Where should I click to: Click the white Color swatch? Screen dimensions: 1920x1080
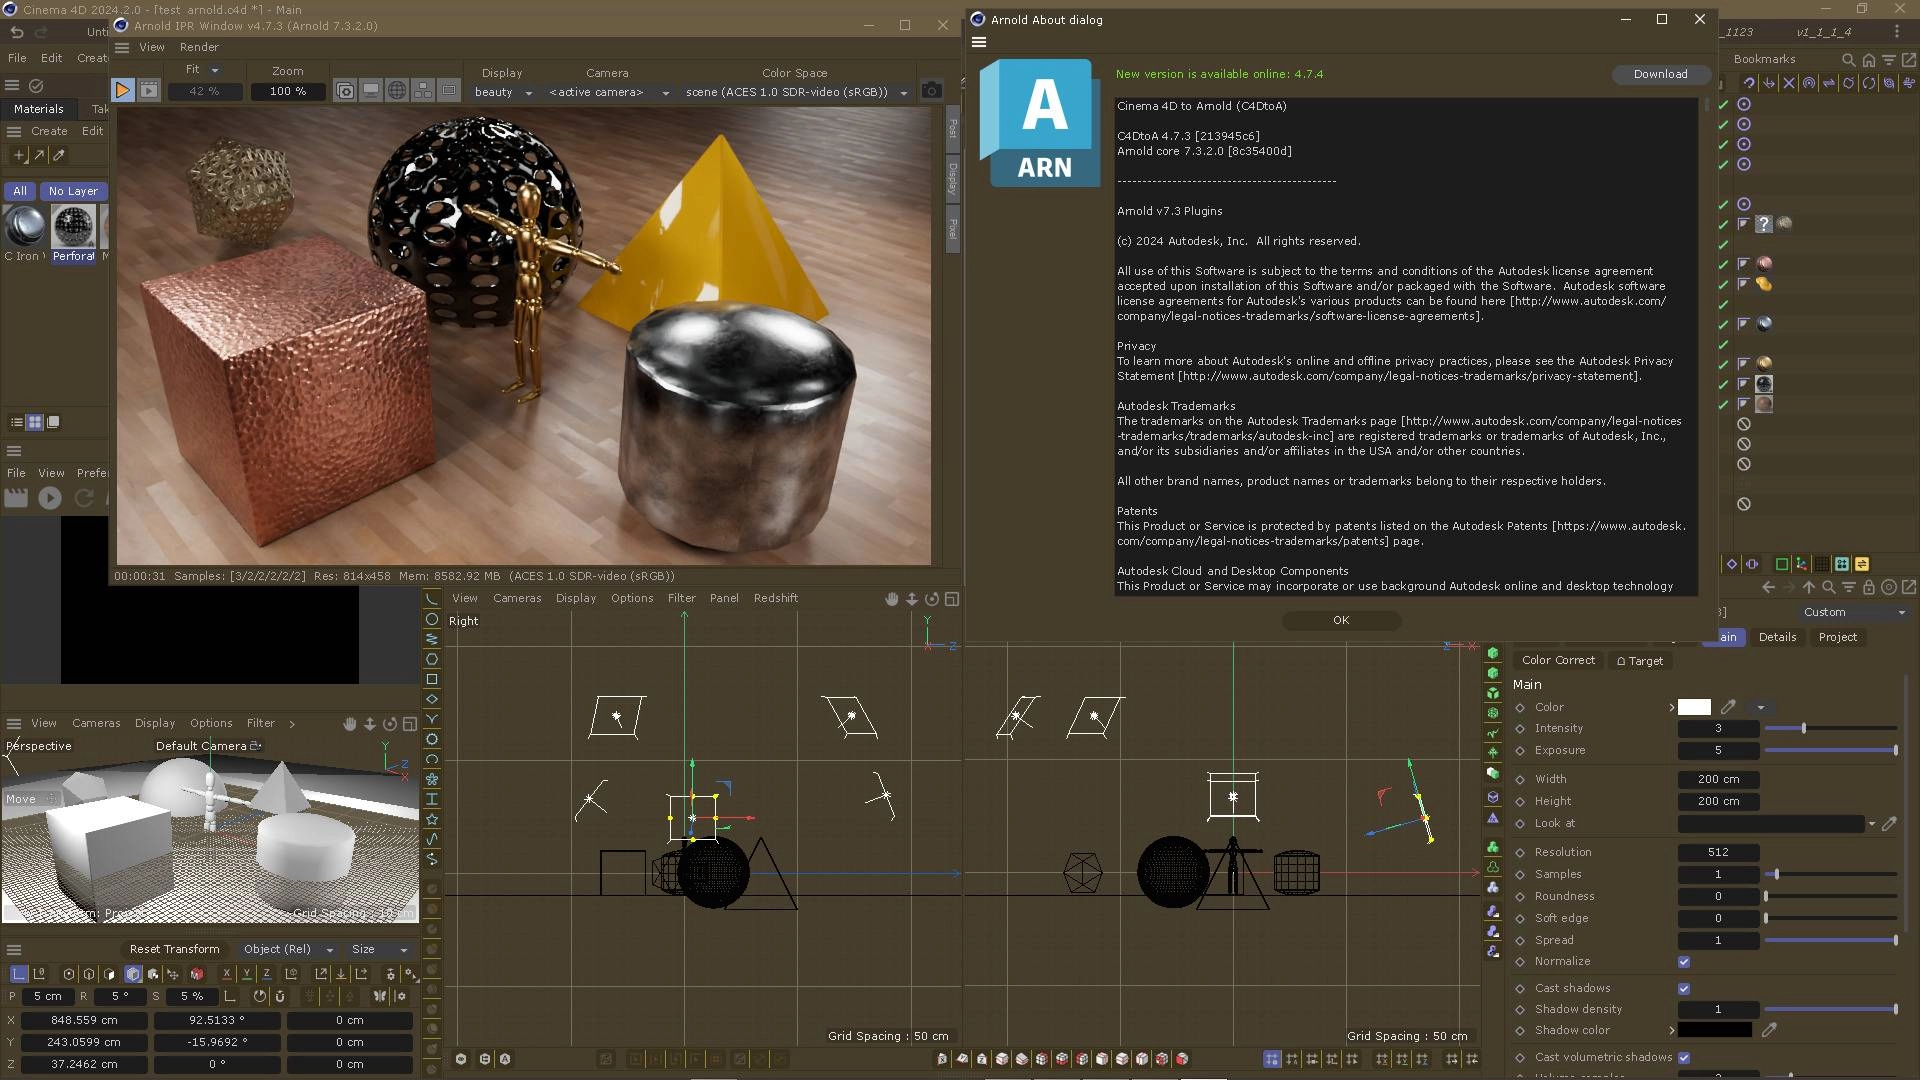(x=1694, y=707)
